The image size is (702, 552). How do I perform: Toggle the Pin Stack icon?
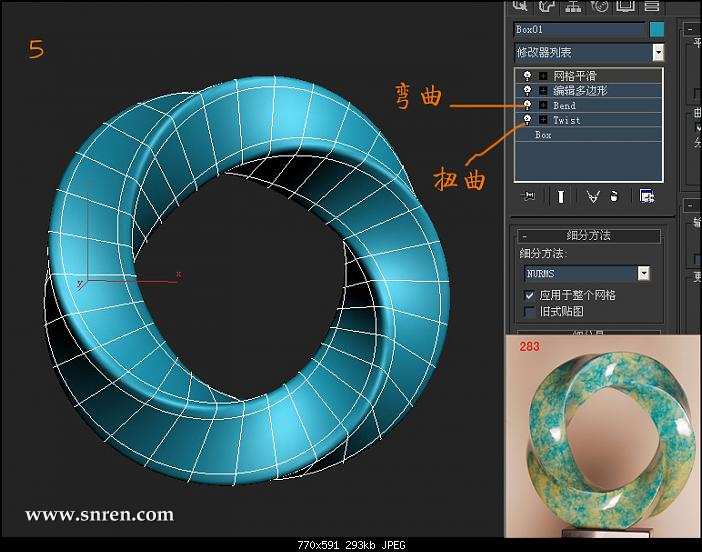[530, 196]
